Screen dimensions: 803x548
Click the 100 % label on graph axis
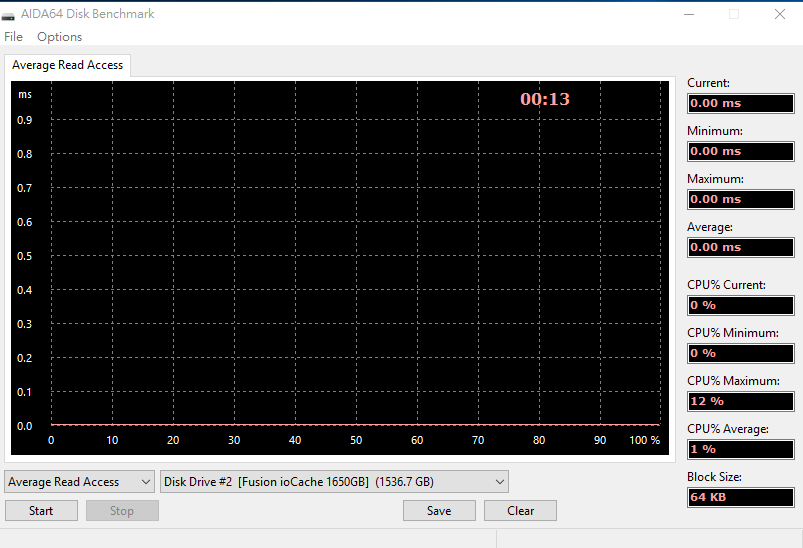(x=644, y=440)
